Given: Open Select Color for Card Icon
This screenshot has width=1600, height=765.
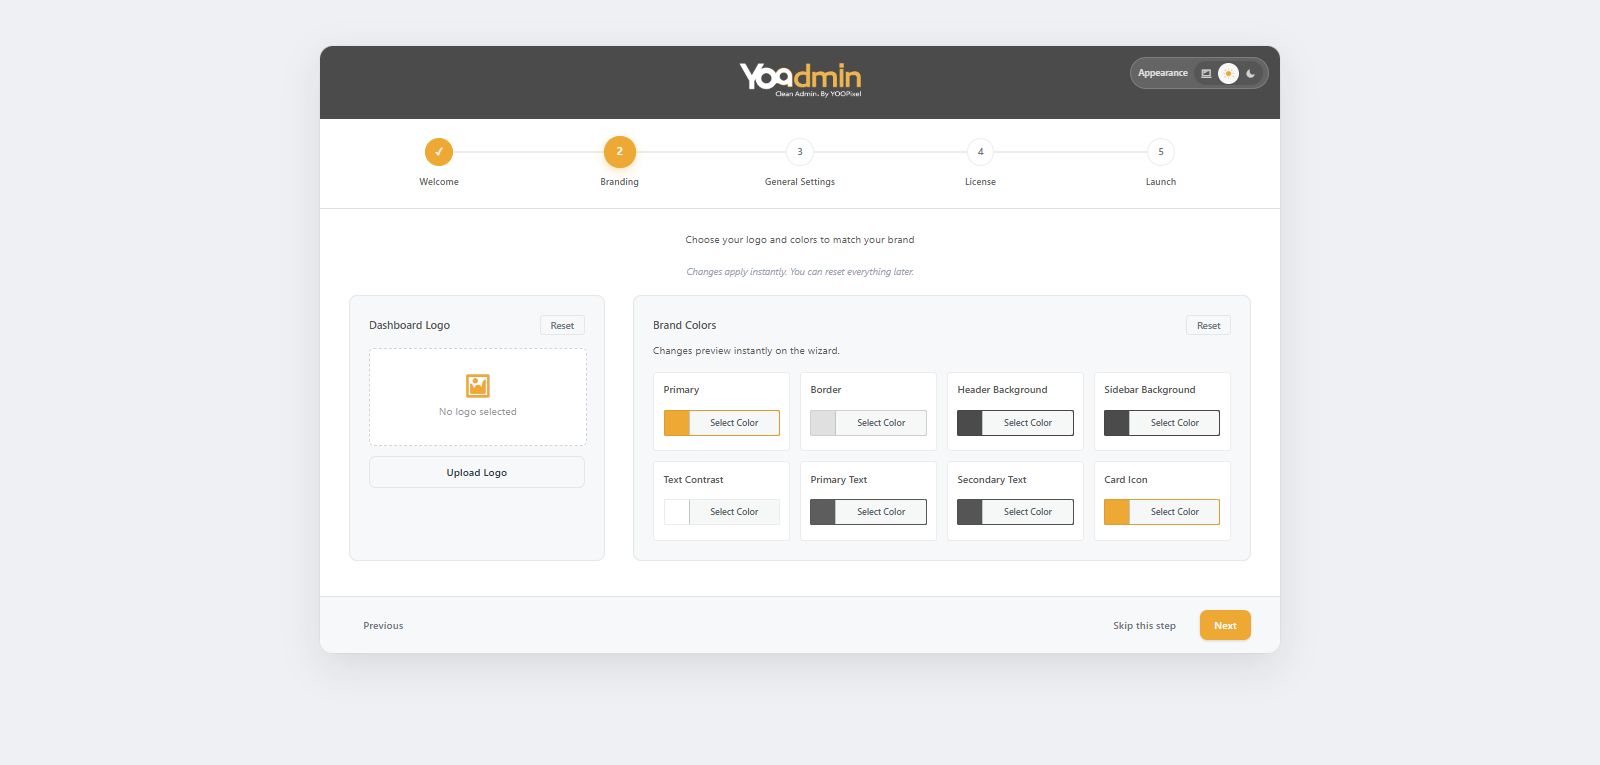Looking at the screenshot, I should tap(1175, 512).
